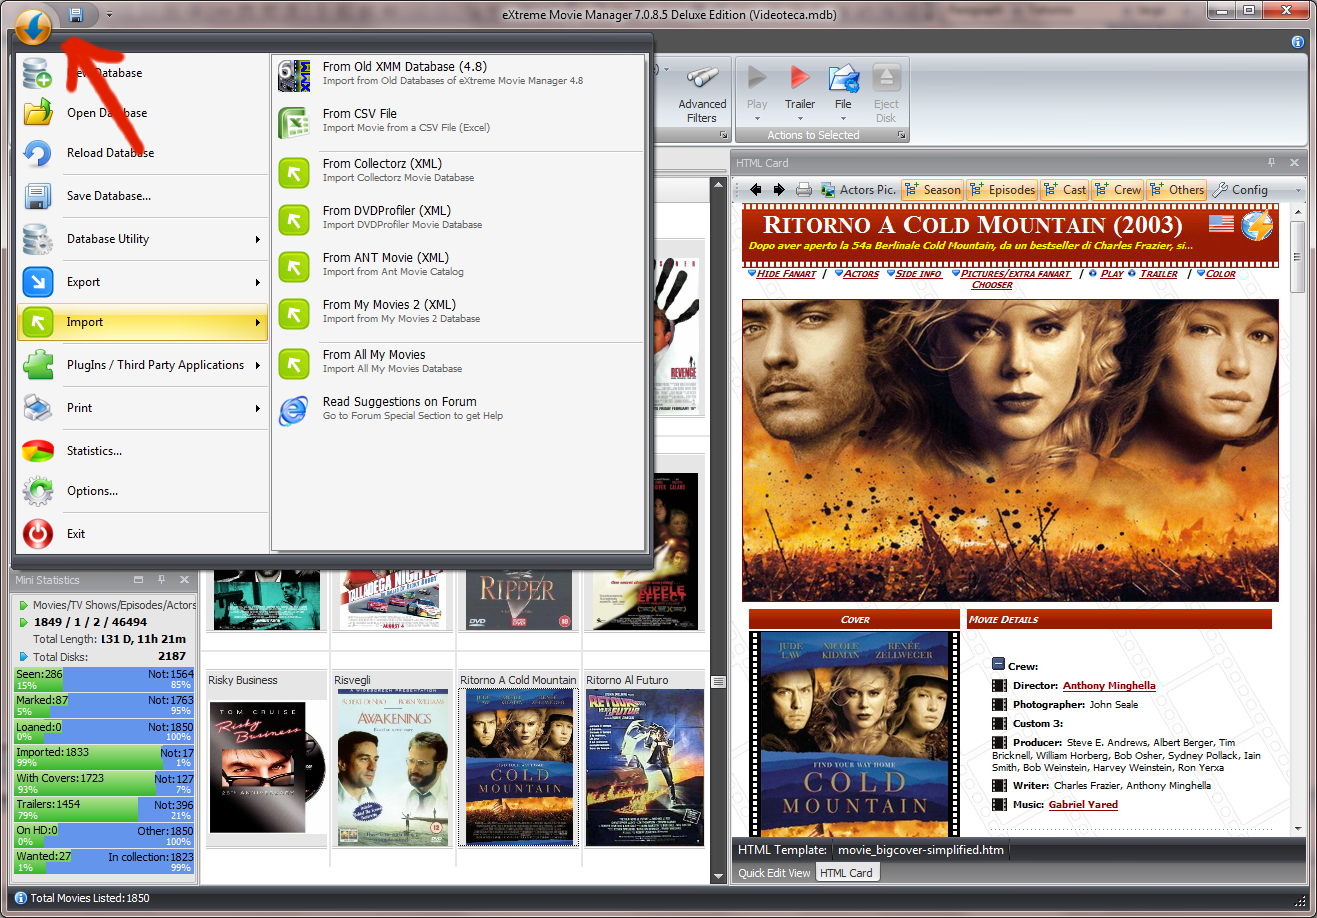
Task: Open Gabriel Yared music link
Action: point(1083,804)
